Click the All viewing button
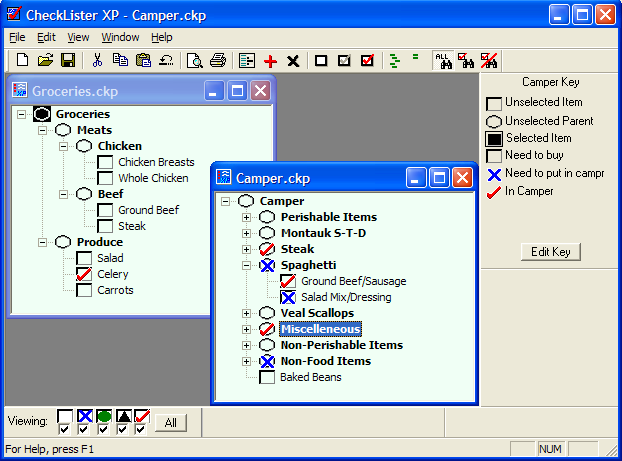 [171, 423]
